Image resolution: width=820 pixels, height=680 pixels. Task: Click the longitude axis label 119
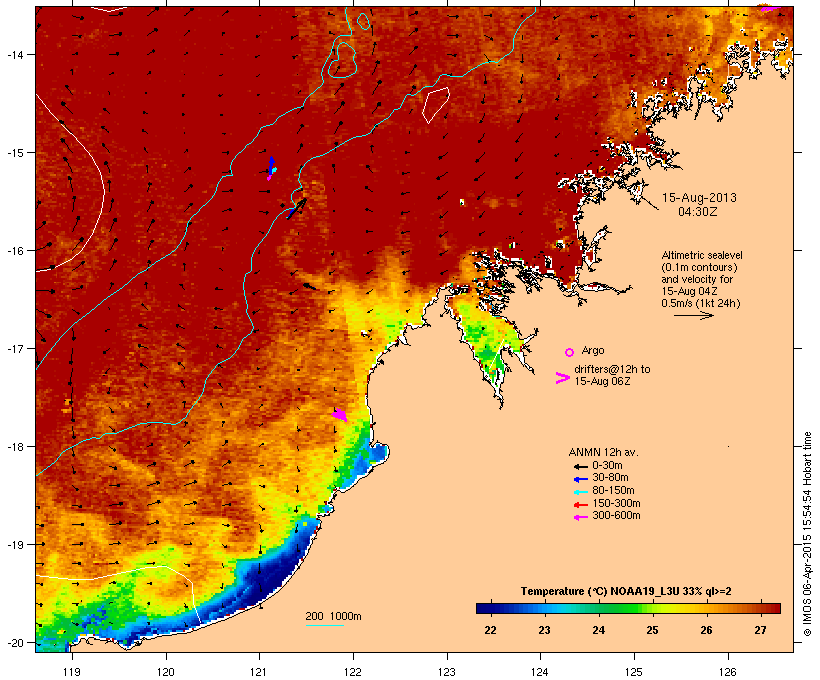coord(72,672)
